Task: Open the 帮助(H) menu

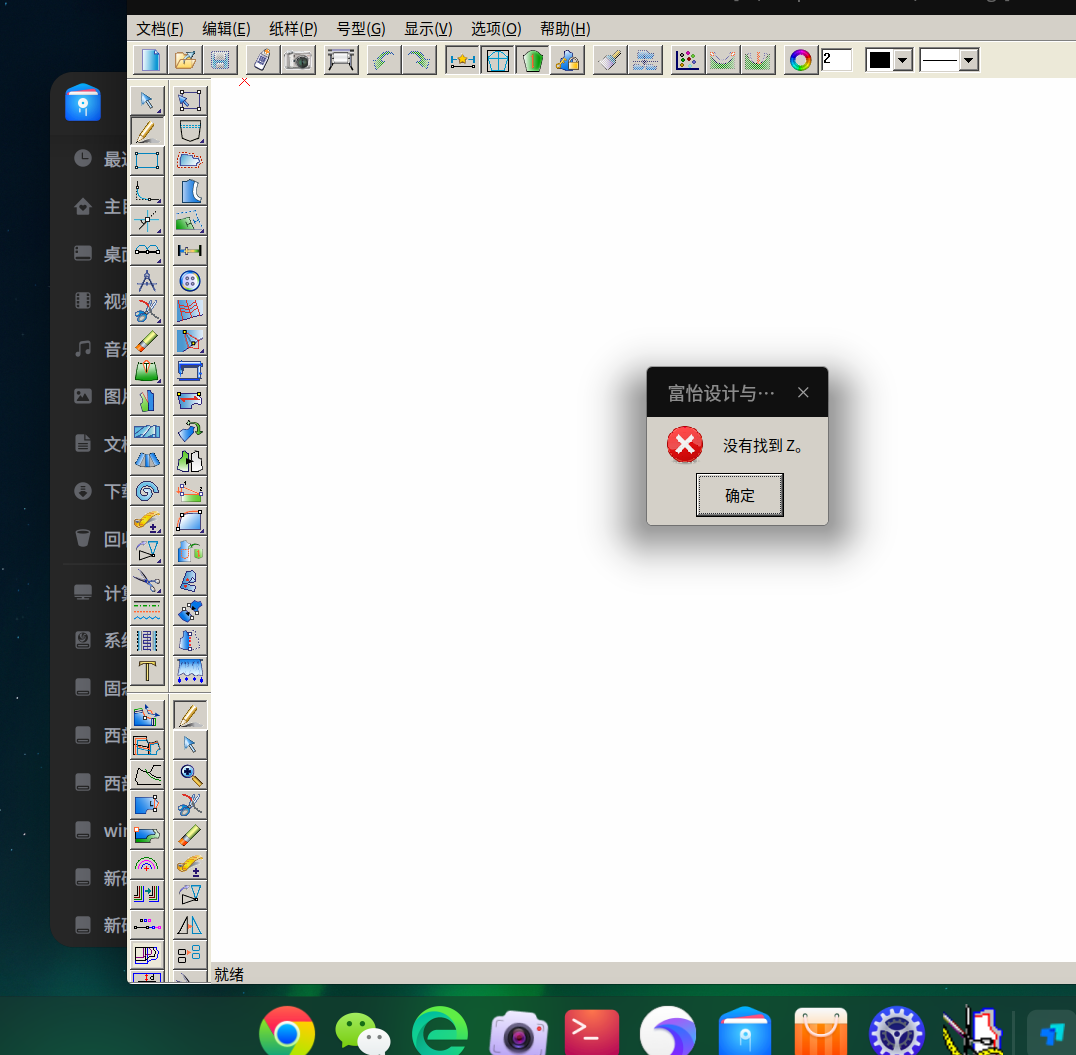Action: pos(565,29)
